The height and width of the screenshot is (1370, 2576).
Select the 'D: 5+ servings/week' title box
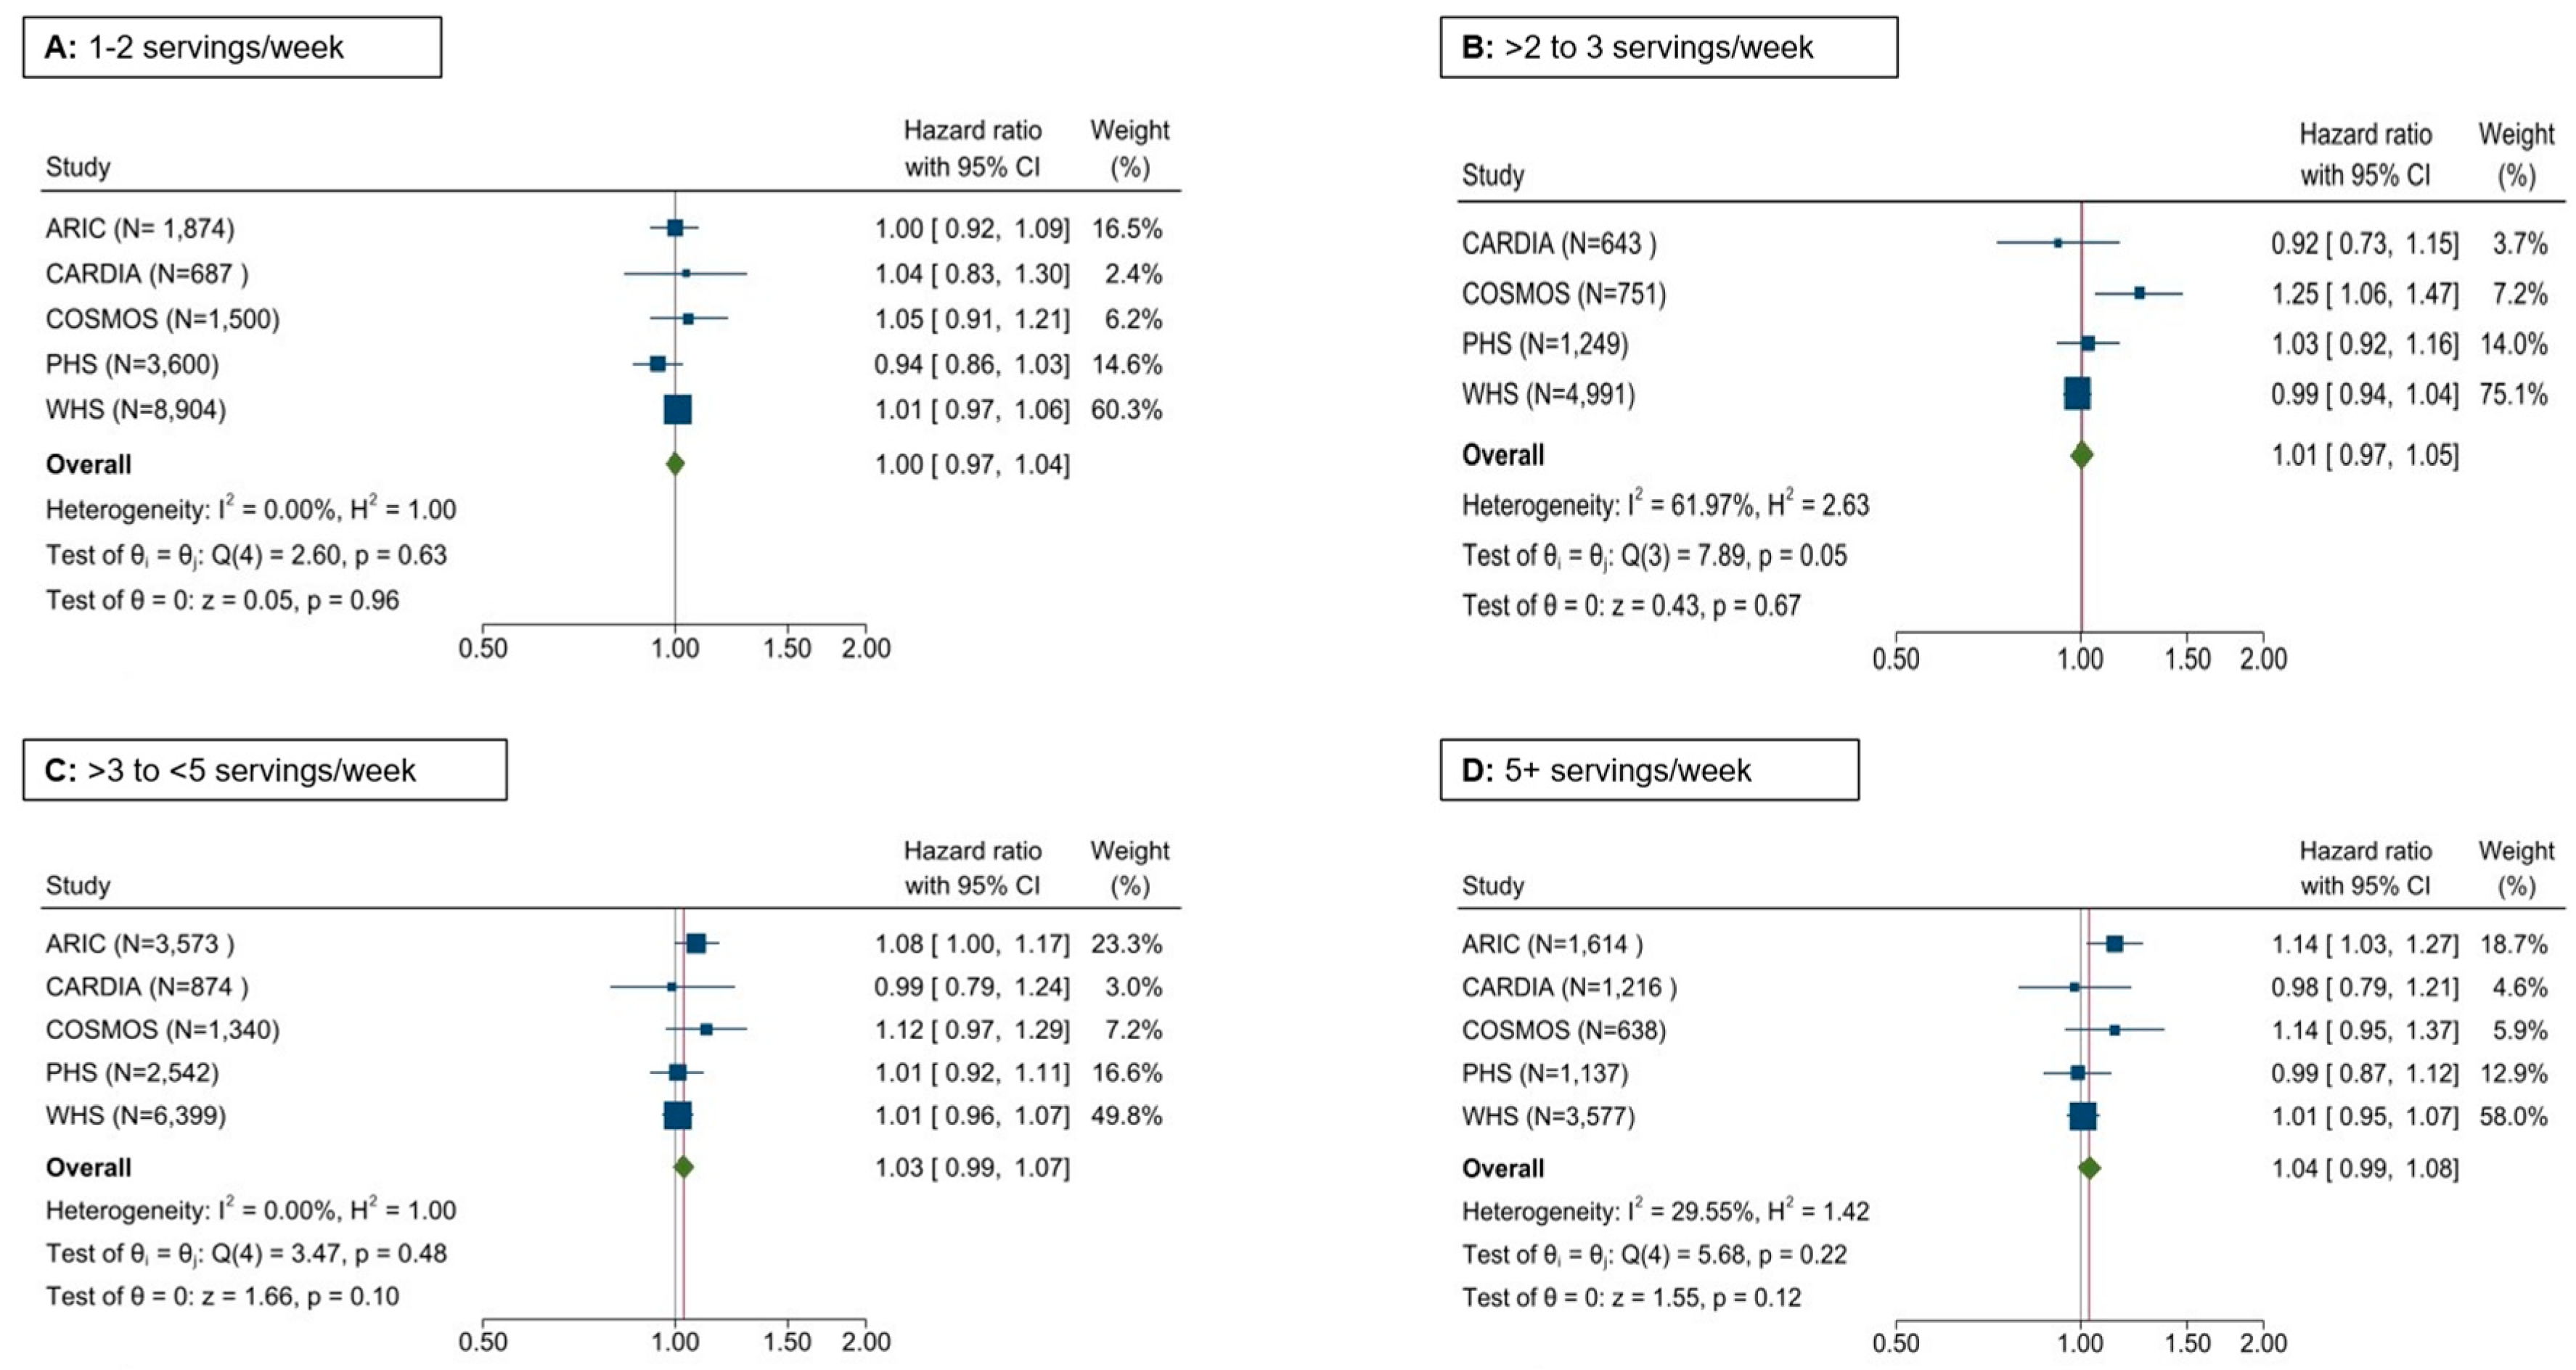click(1649, 770)
